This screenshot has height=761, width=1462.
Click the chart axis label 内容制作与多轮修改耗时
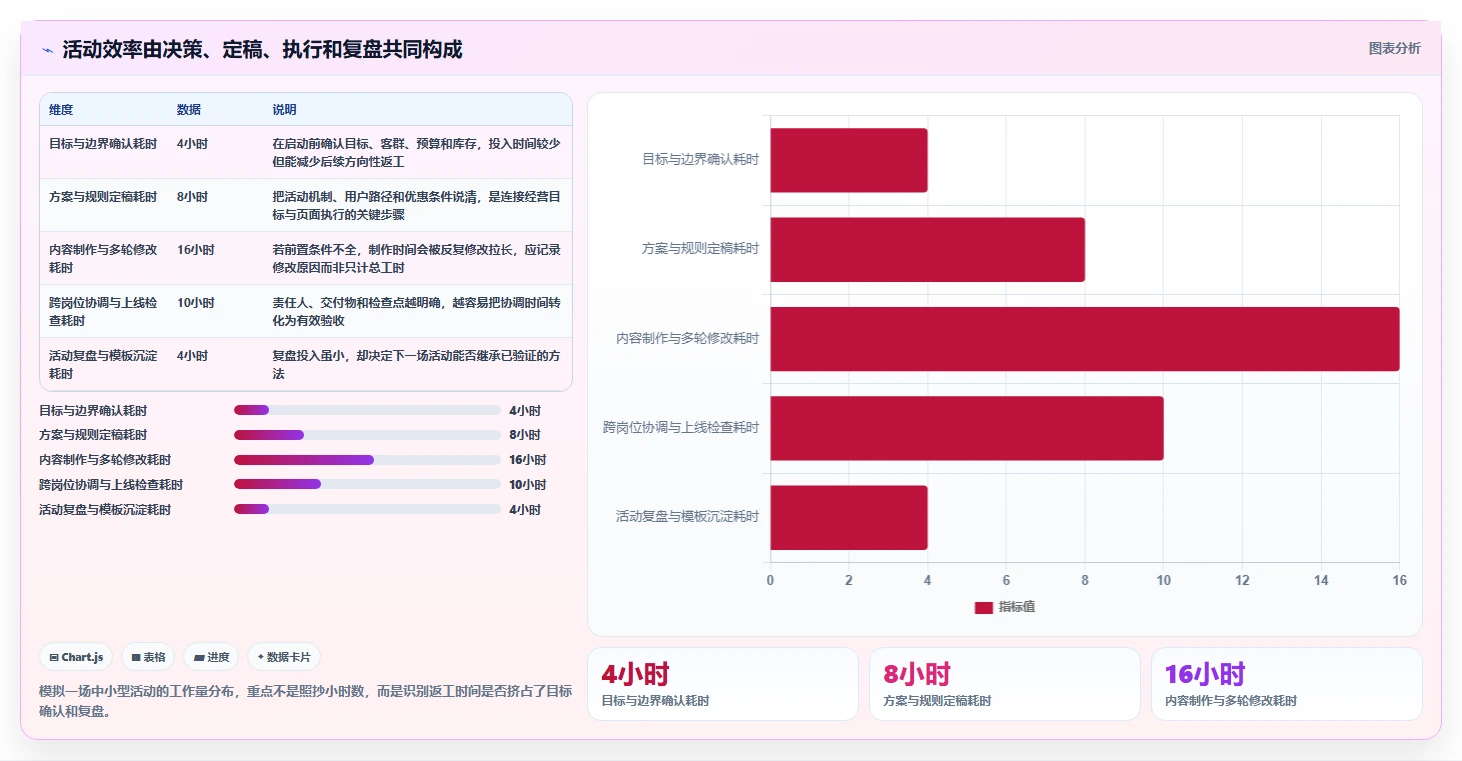(x=687, y=339)
